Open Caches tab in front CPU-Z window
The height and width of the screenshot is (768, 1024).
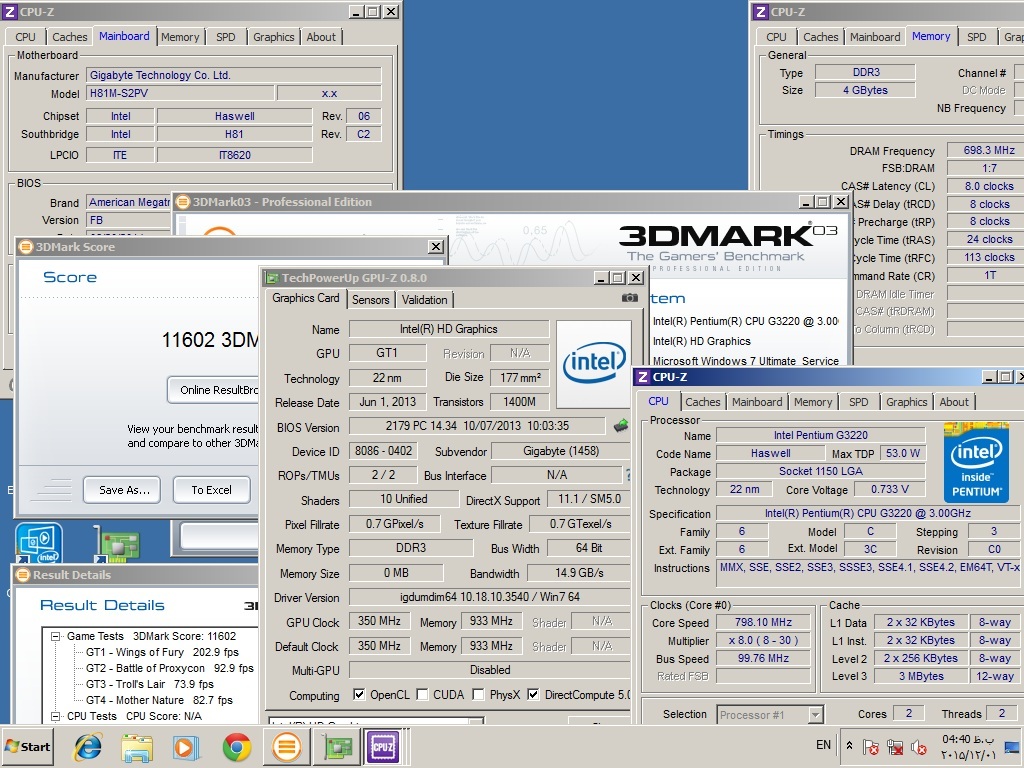(x=703, y=402)
